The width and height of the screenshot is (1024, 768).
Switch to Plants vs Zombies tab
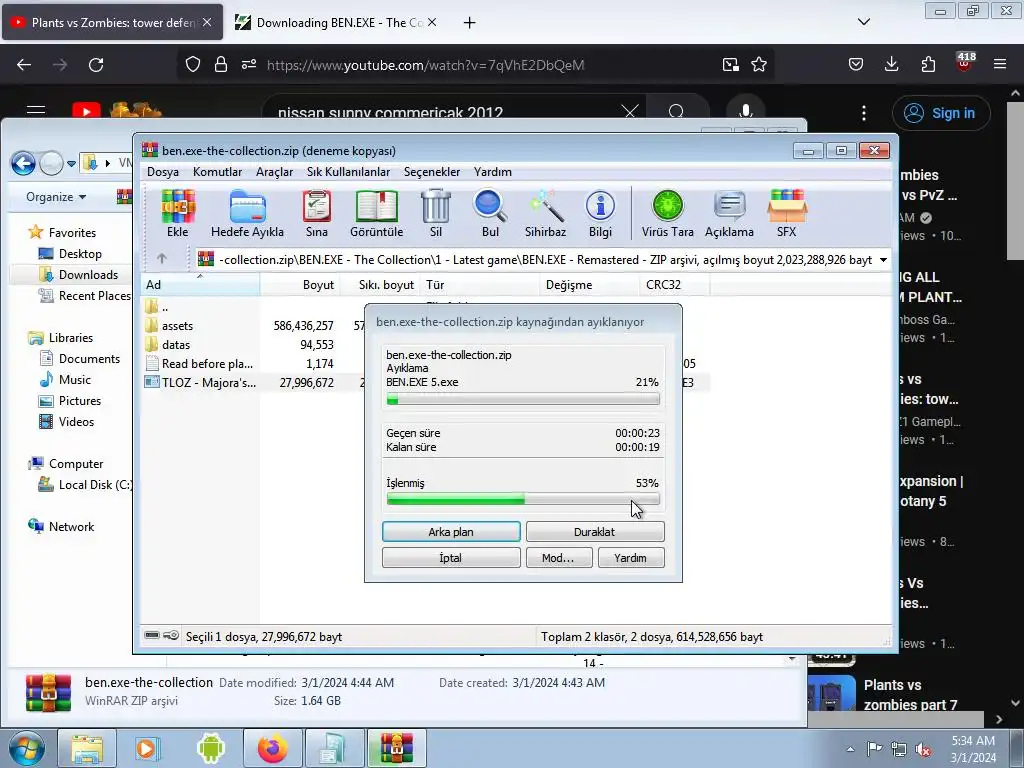point(112,22)
